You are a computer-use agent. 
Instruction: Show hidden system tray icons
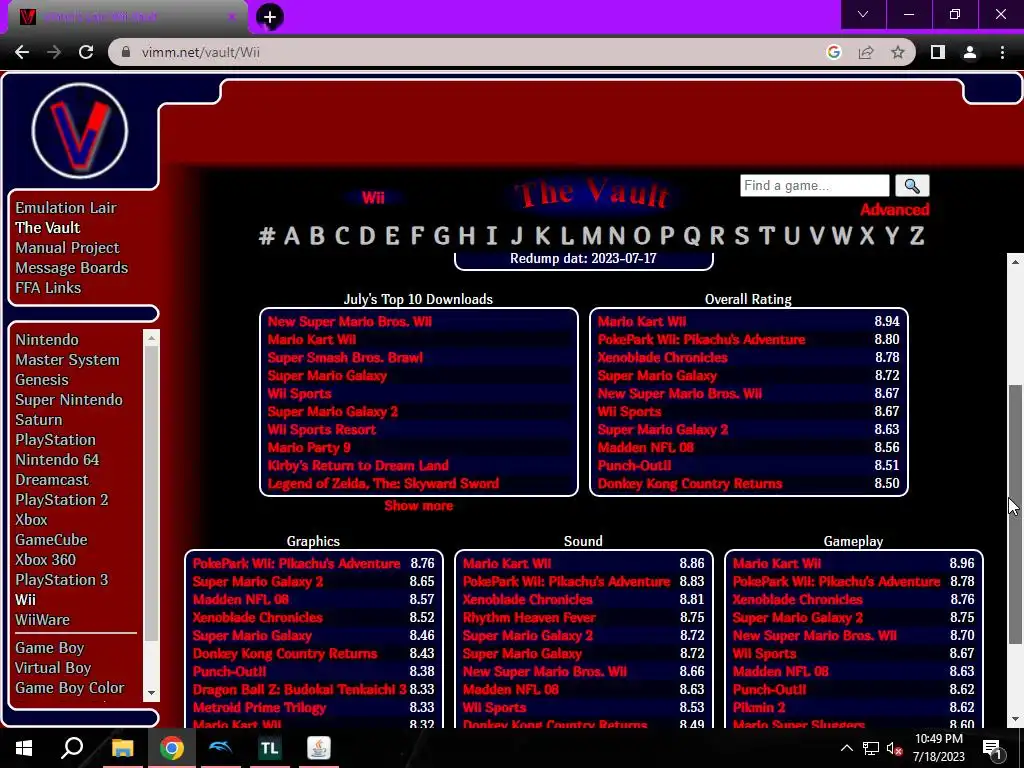click(846, 748)
